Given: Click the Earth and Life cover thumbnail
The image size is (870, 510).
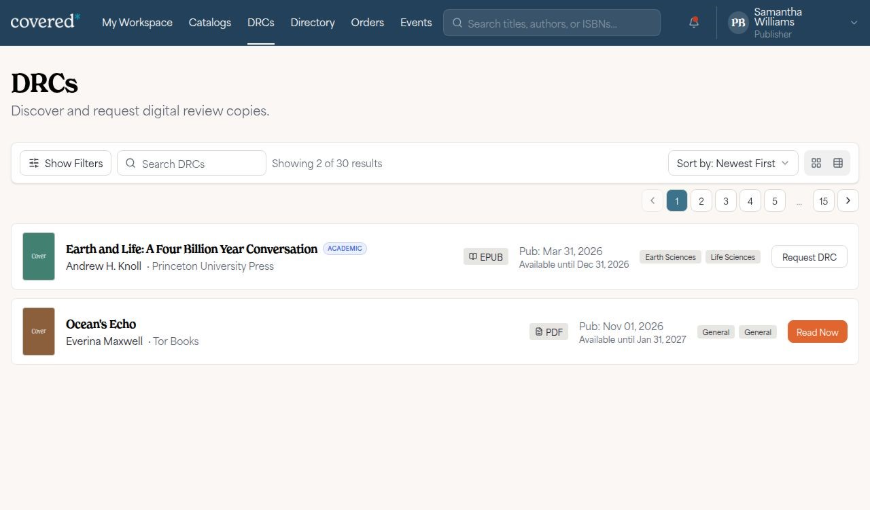Looking at the screenshot, I should pyautogui.click(x=38, y=256).
